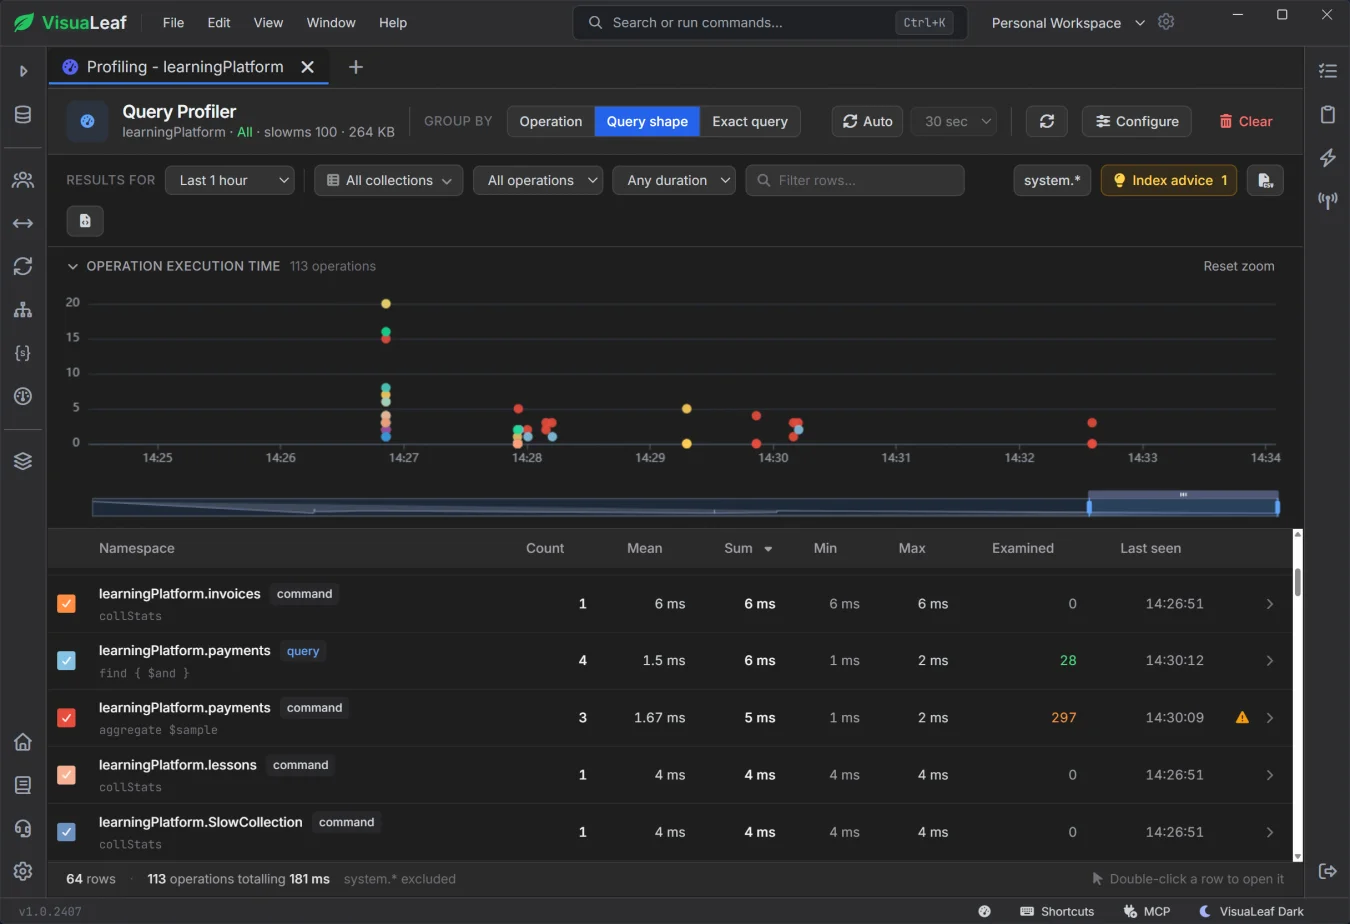The height and width of the screenshot is (924, 1350).
Task: Click Reset zoom link
Action: tap(1239, 266)
